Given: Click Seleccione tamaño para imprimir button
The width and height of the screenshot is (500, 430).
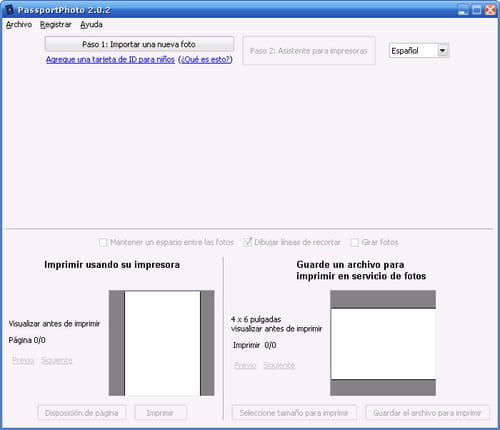Looking at the screenshot, I should point(294,413).
